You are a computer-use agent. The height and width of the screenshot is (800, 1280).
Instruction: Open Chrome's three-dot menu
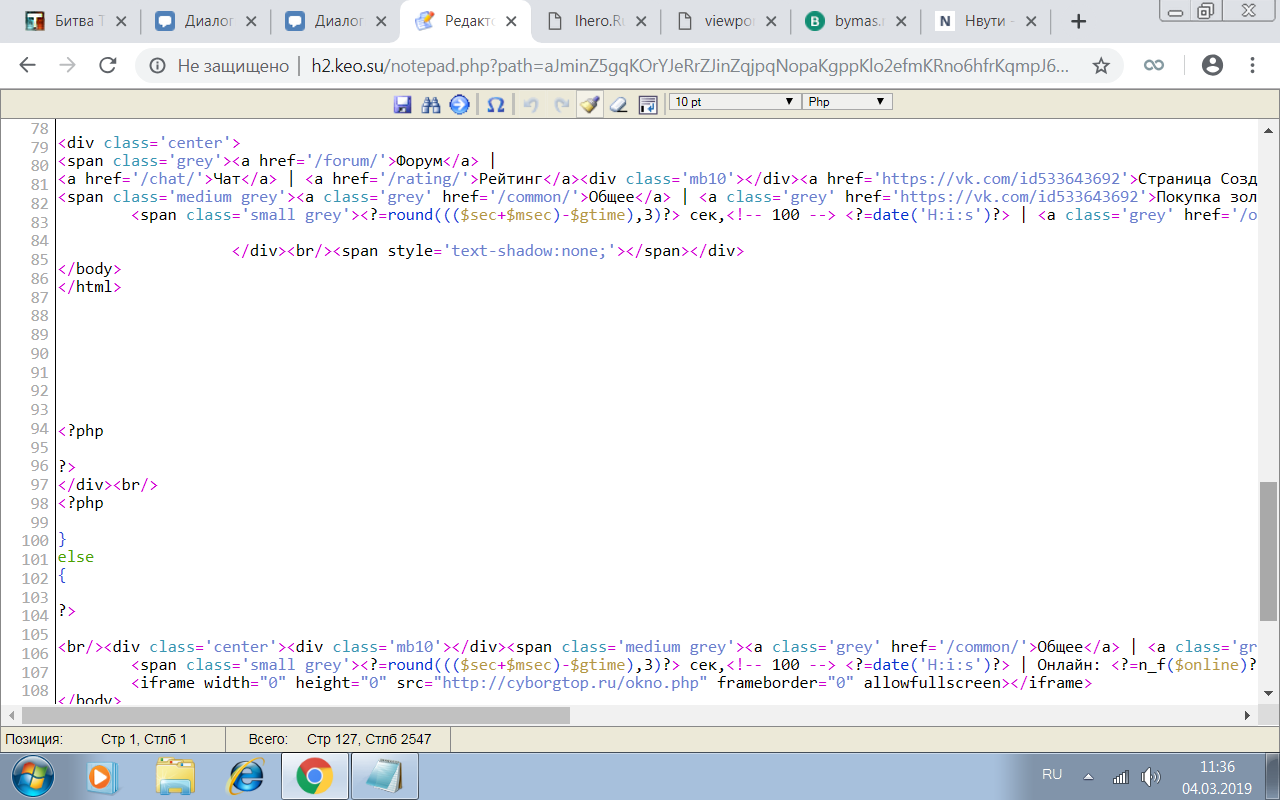(x=1252, y=66)
